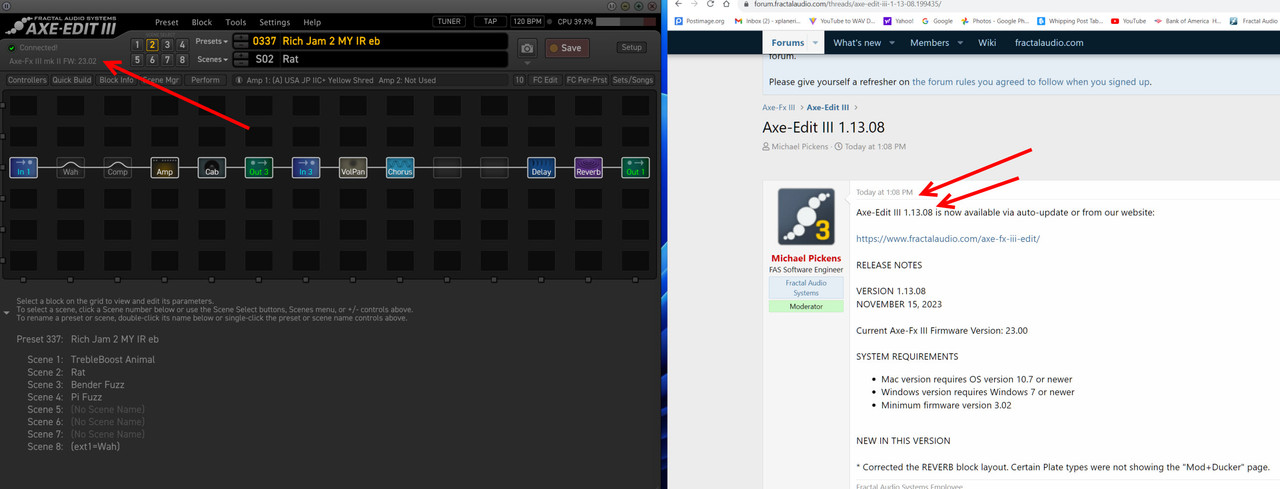
Task: Open the Forums dropdown arrow
Action: tap(816, 43)
